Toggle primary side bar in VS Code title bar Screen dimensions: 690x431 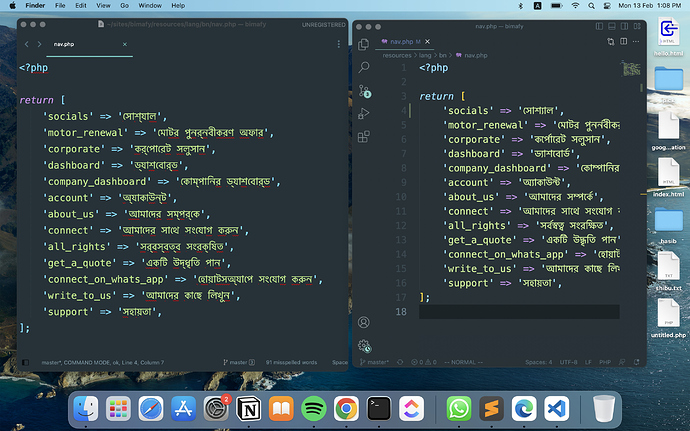(599, 26)
